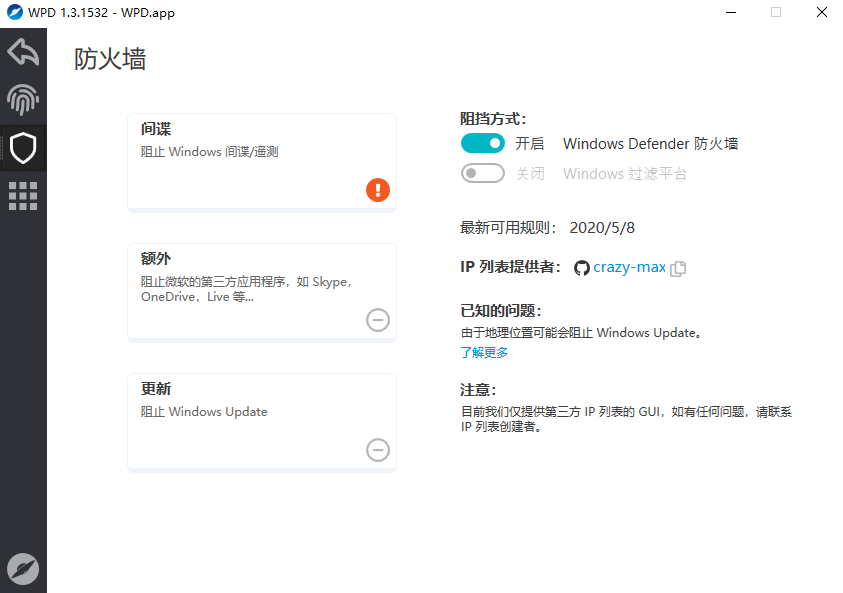Open the fingerprint privacy section
Image resolution: width=843 pixels, height=593 pixels.
[x=23, y=99]
